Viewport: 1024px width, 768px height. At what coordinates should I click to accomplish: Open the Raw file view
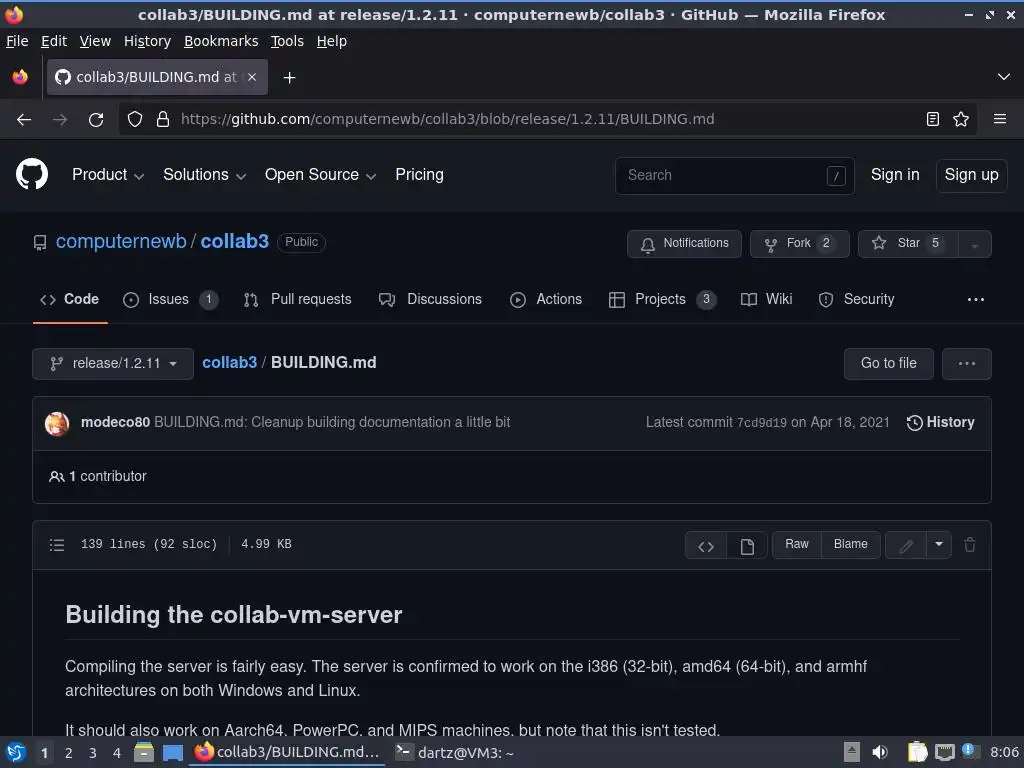797,545
